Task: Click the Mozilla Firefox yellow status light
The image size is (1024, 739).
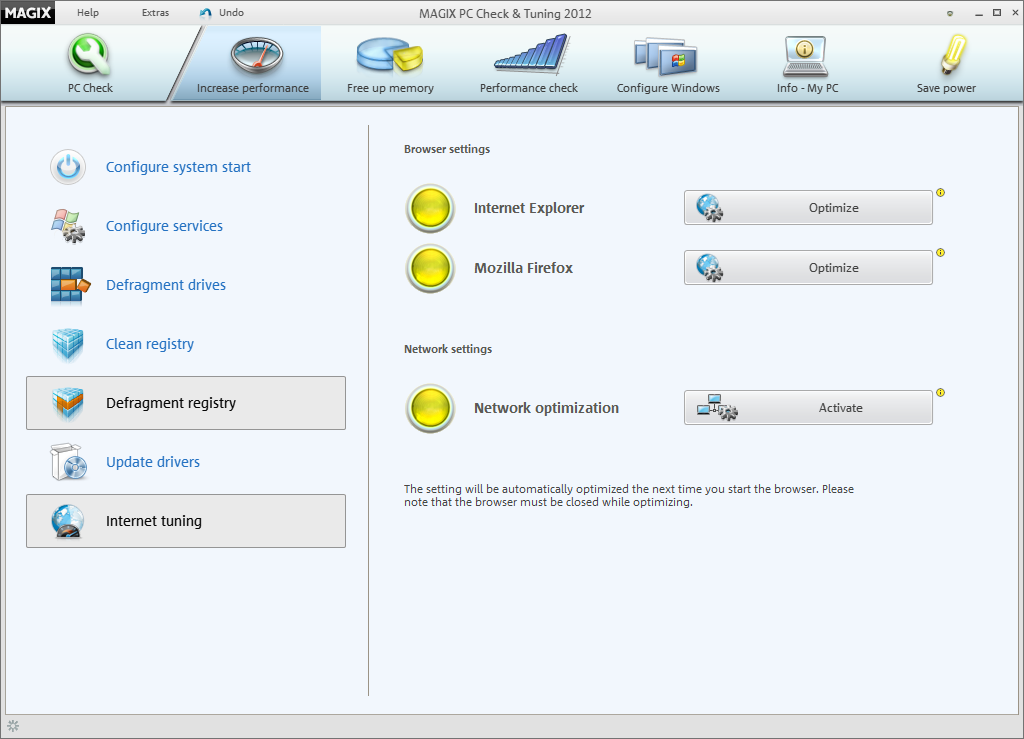Action: tap(430, 268)
